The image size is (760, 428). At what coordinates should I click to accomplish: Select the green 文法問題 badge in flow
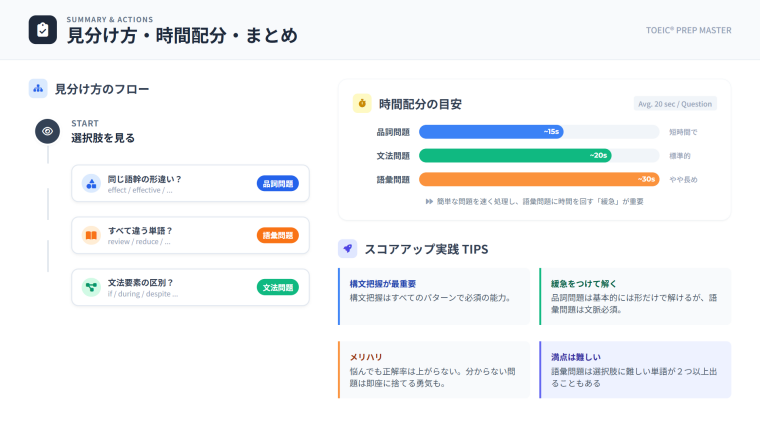pyautogui.click(x=277, y=288)
